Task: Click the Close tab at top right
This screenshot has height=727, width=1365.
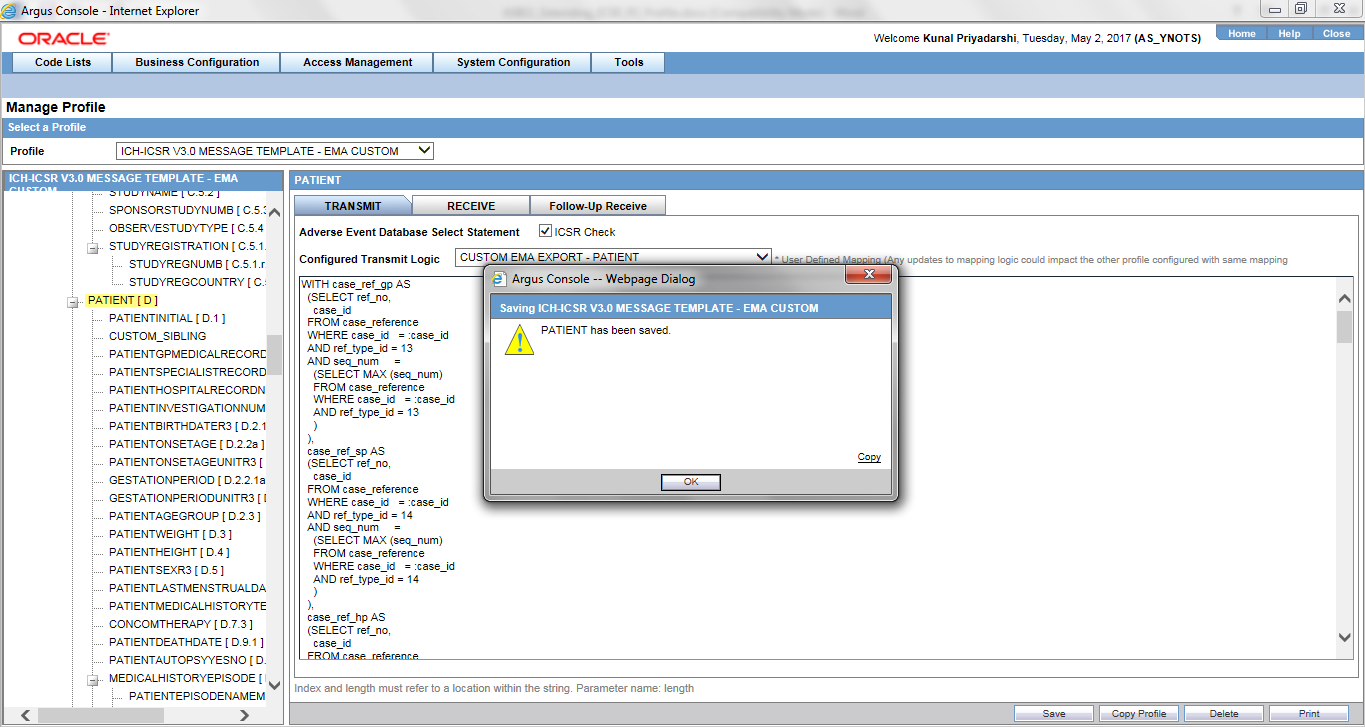Action: (1337, 33)
